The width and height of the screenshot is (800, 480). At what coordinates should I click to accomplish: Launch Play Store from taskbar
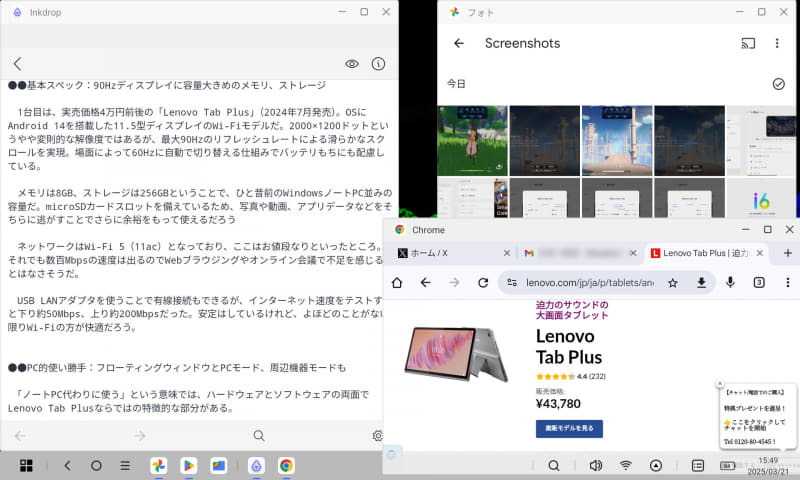click(x=188, y=465)
